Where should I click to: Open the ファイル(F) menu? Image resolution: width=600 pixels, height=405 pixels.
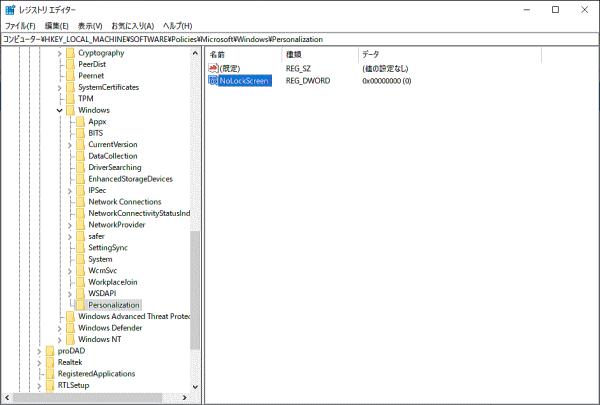[x=20, y=26]
